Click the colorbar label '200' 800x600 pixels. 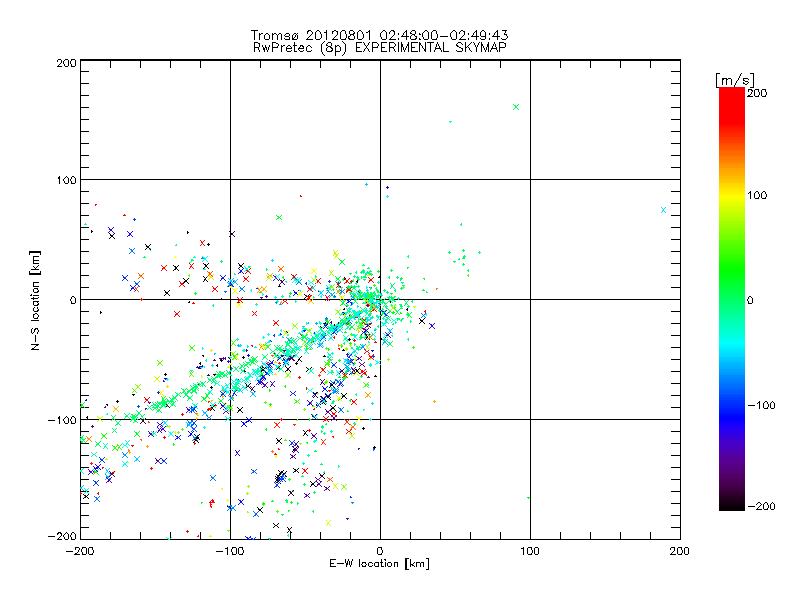pyautogui.click(x=757, y=93)
